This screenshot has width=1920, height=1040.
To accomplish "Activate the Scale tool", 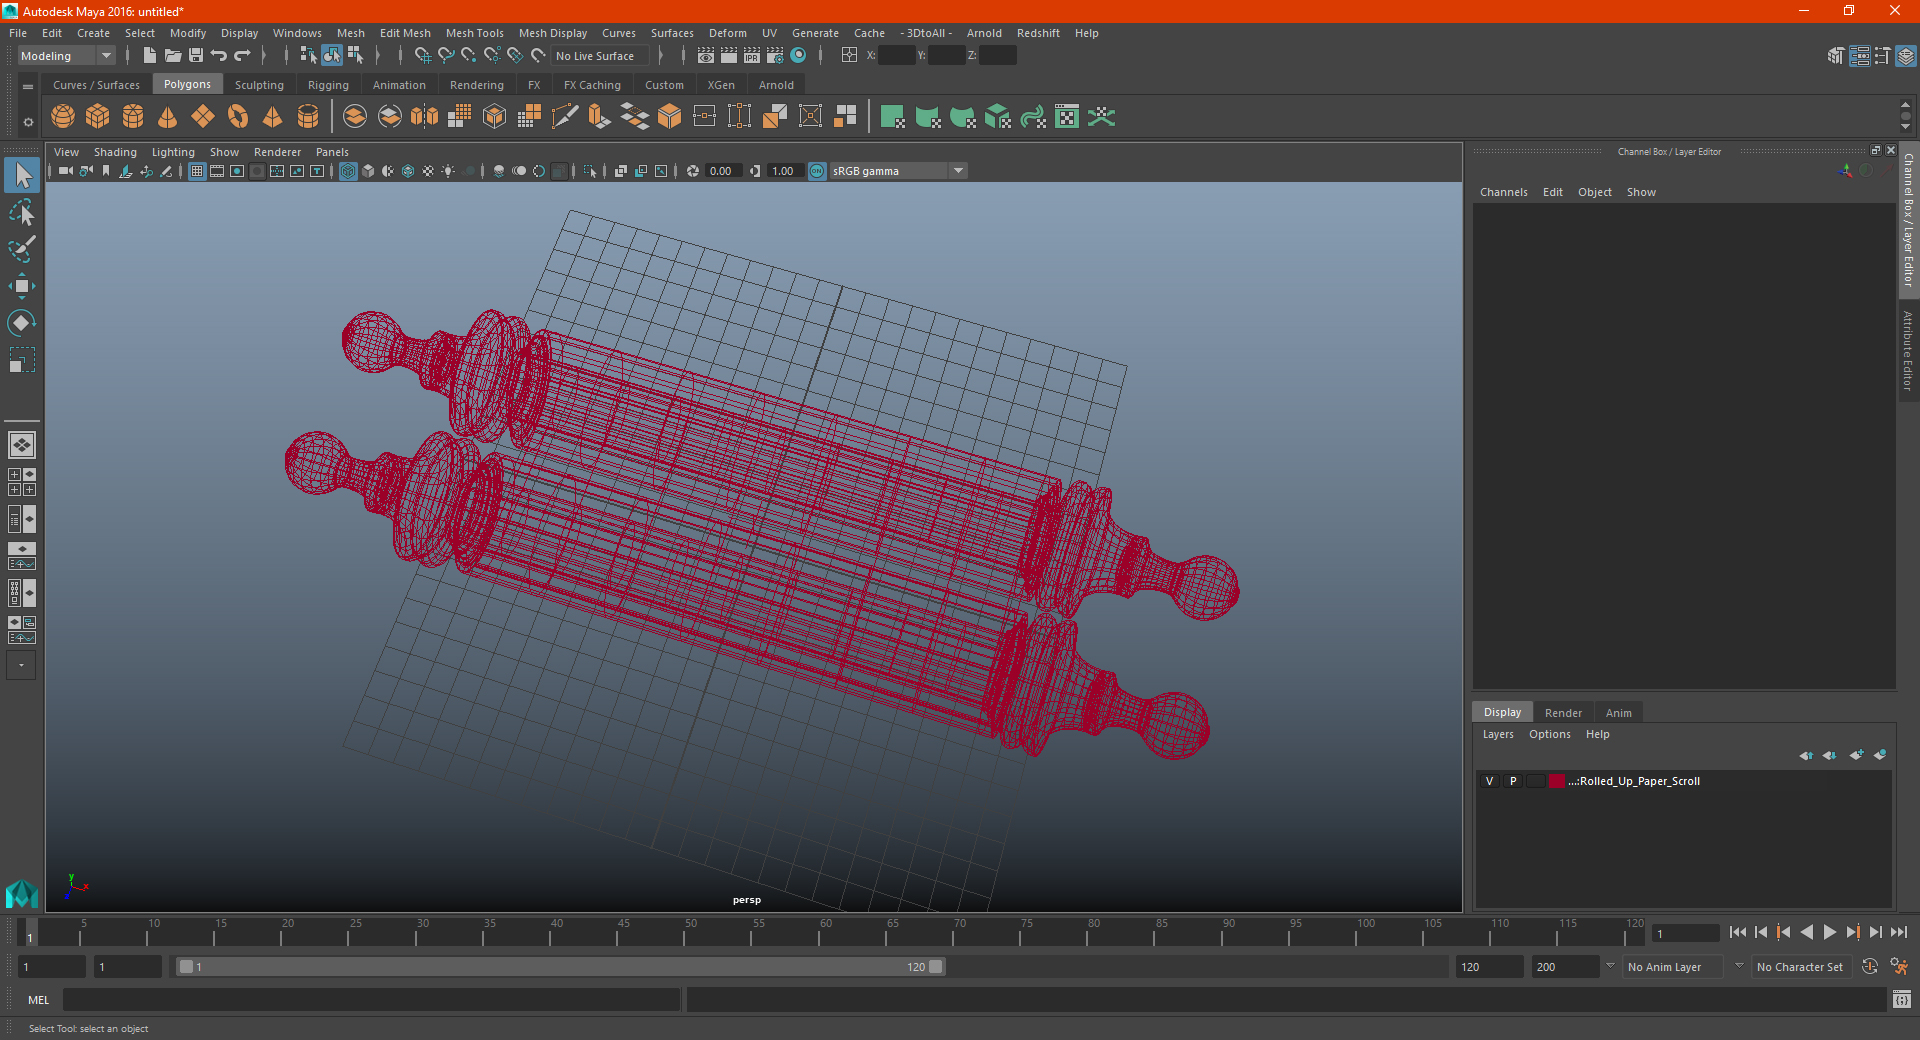I will pos(22,360).
